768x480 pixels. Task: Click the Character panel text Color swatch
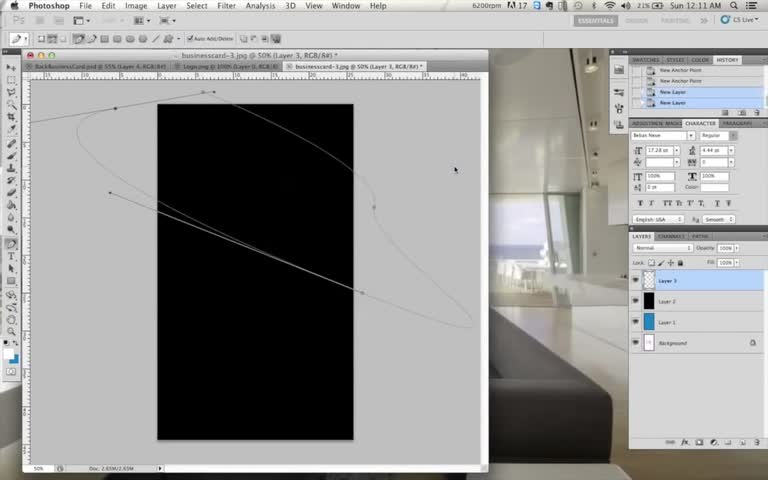pos(715,188)
